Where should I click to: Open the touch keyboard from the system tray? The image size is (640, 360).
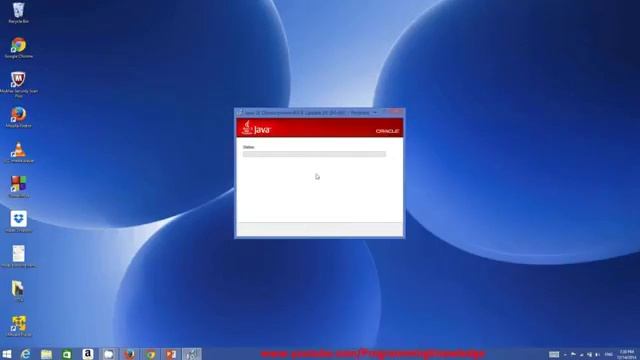click(554, 354)
